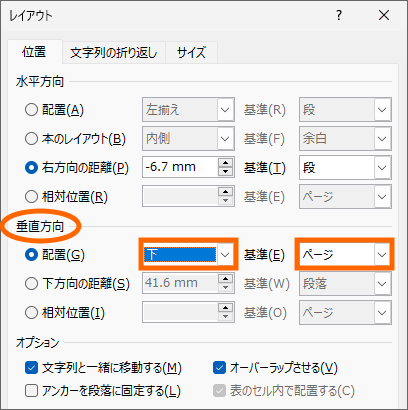The height and width of the screenshot is (410, 408).
Task: Enable アンカーを段落に固定する(L) checkbox
Action: pos(31,390)
